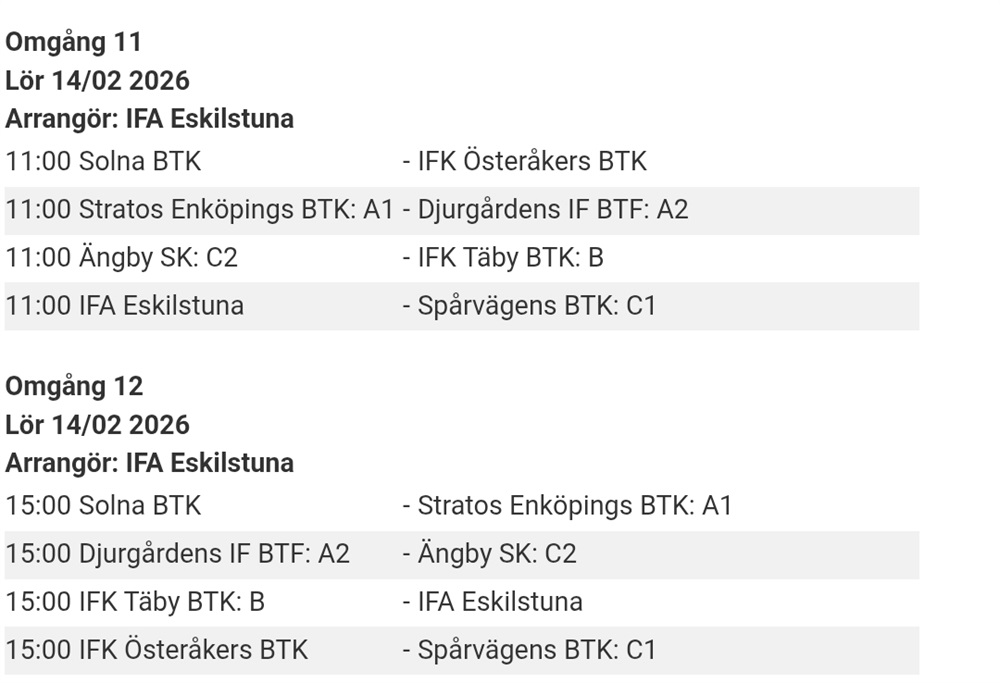Select IFK Täby BTK: B at 15:00

point(172,602)
